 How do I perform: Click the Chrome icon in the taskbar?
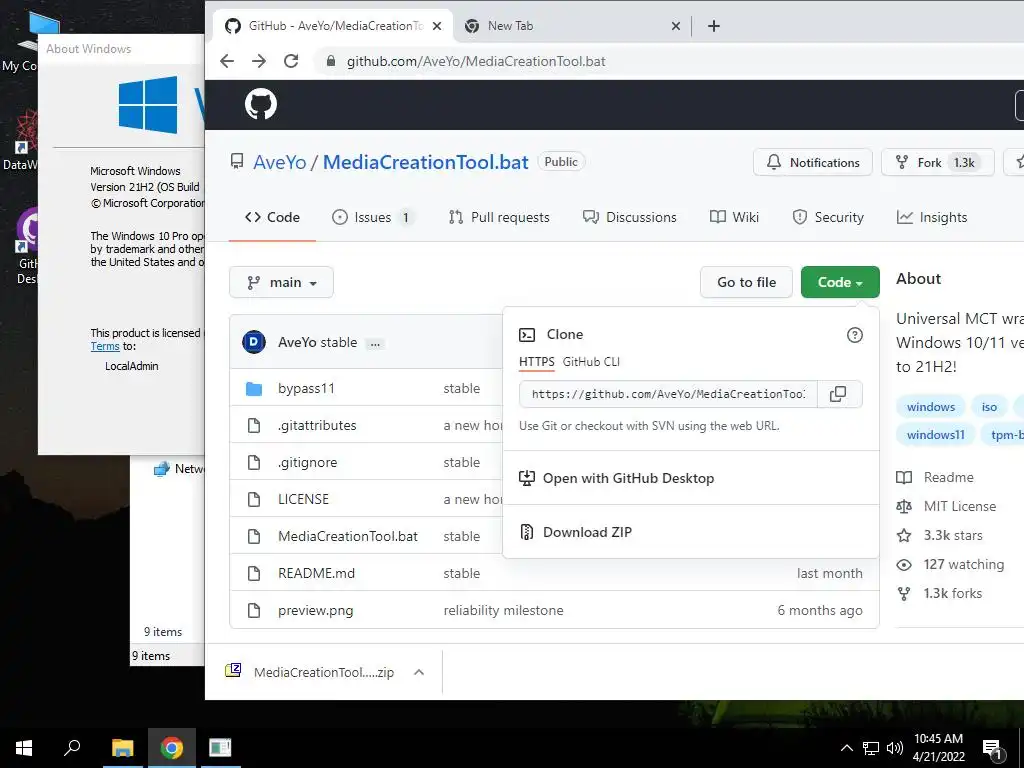point(171,748)
